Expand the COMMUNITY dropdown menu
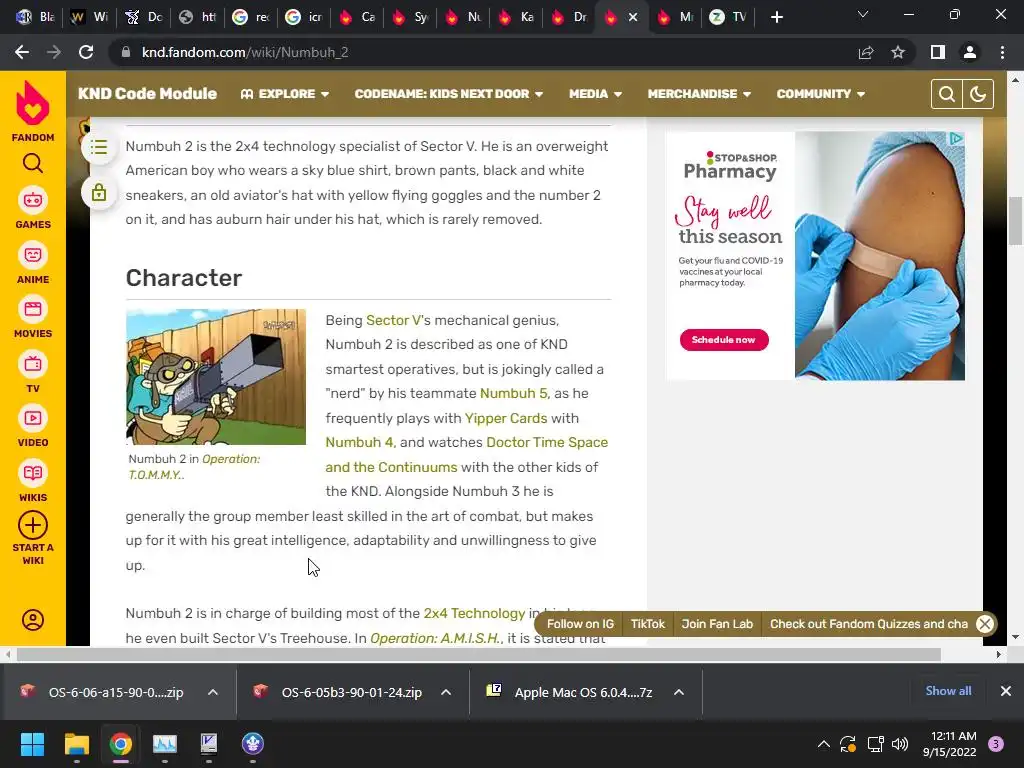The height and width of the screenshot is (768, 1024). point(820,94)
